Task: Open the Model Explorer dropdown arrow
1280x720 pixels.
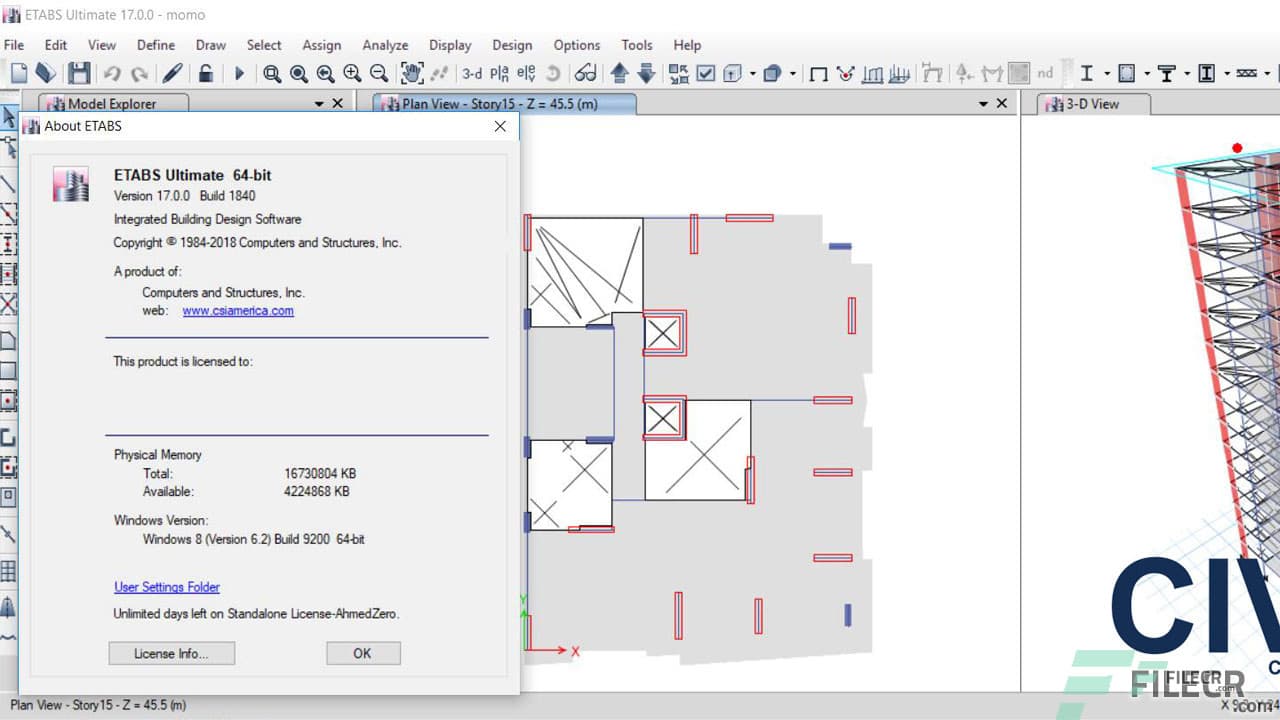Action: (318, 102)
